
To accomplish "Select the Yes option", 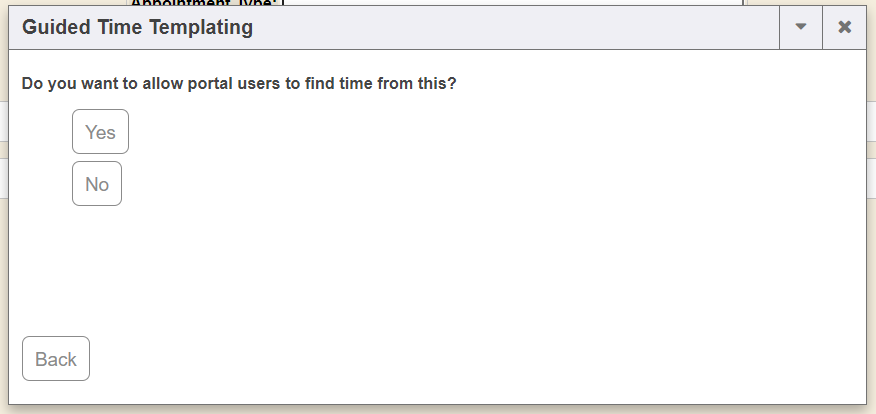I will click(x=100, y=132).
